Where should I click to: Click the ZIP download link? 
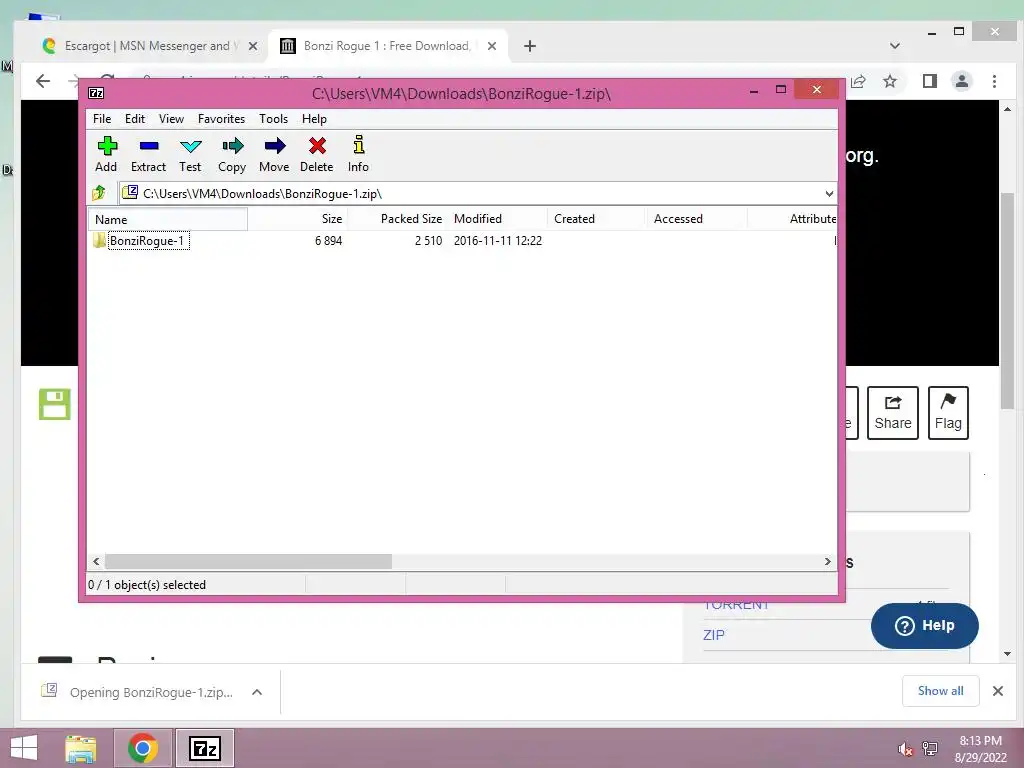714,635
